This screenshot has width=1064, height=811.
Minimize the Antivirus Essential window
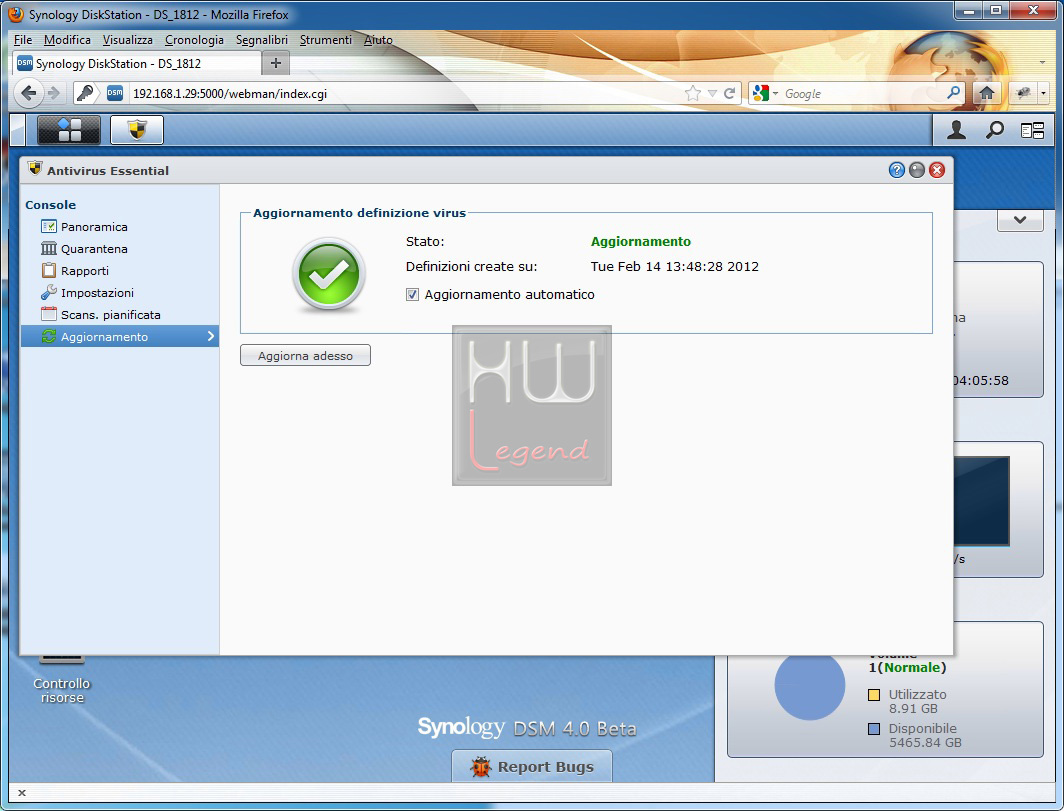coord(917,170)
